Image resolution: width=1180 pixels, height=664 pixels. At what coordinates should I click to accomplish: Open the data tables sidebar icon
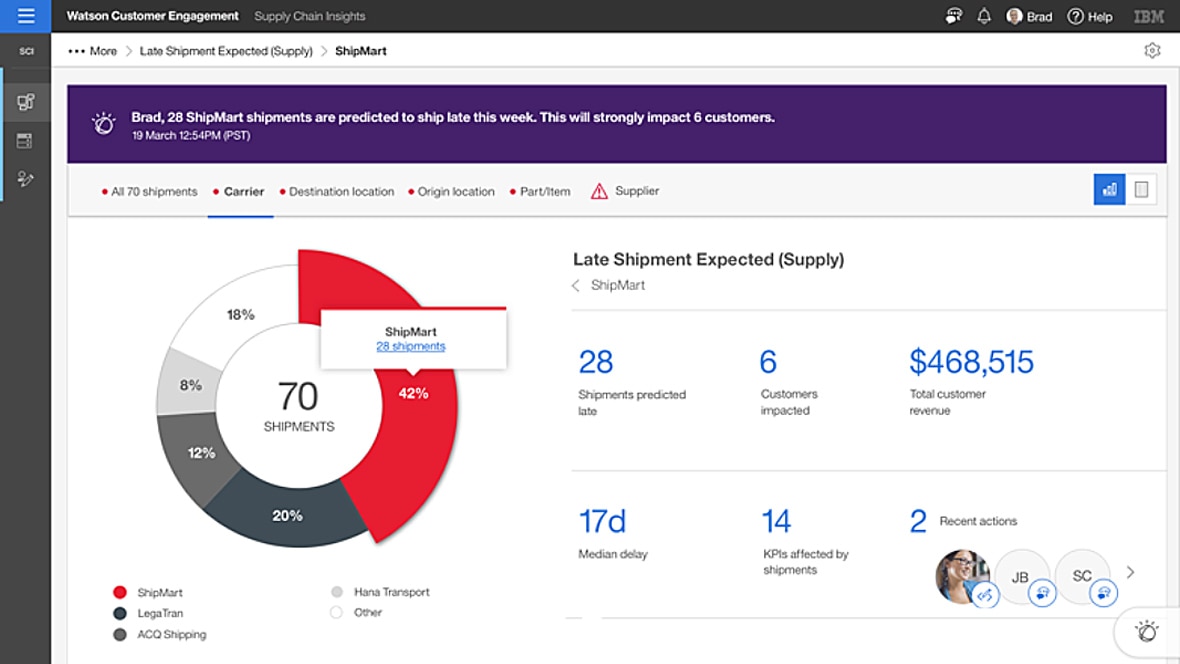[x=25, y=140]
